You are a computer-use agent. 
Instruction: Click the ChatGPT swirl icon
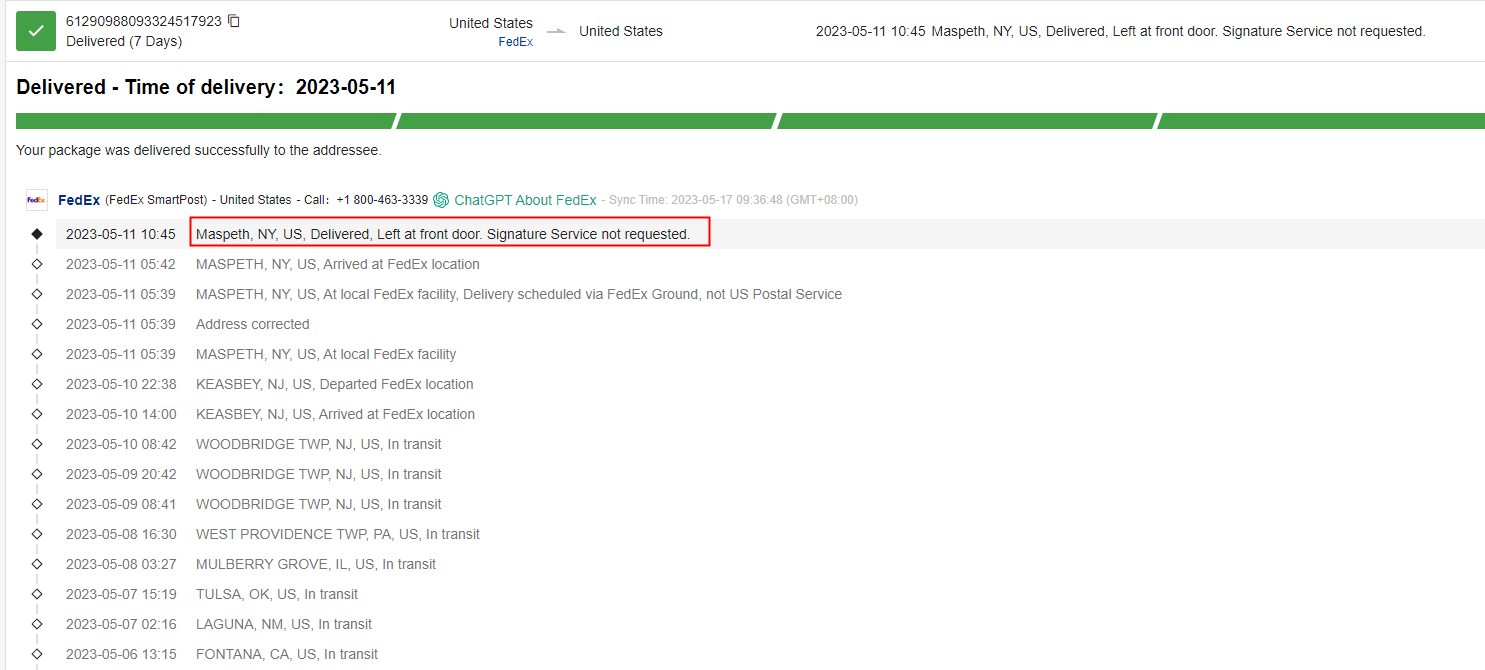tap(441, 200)
